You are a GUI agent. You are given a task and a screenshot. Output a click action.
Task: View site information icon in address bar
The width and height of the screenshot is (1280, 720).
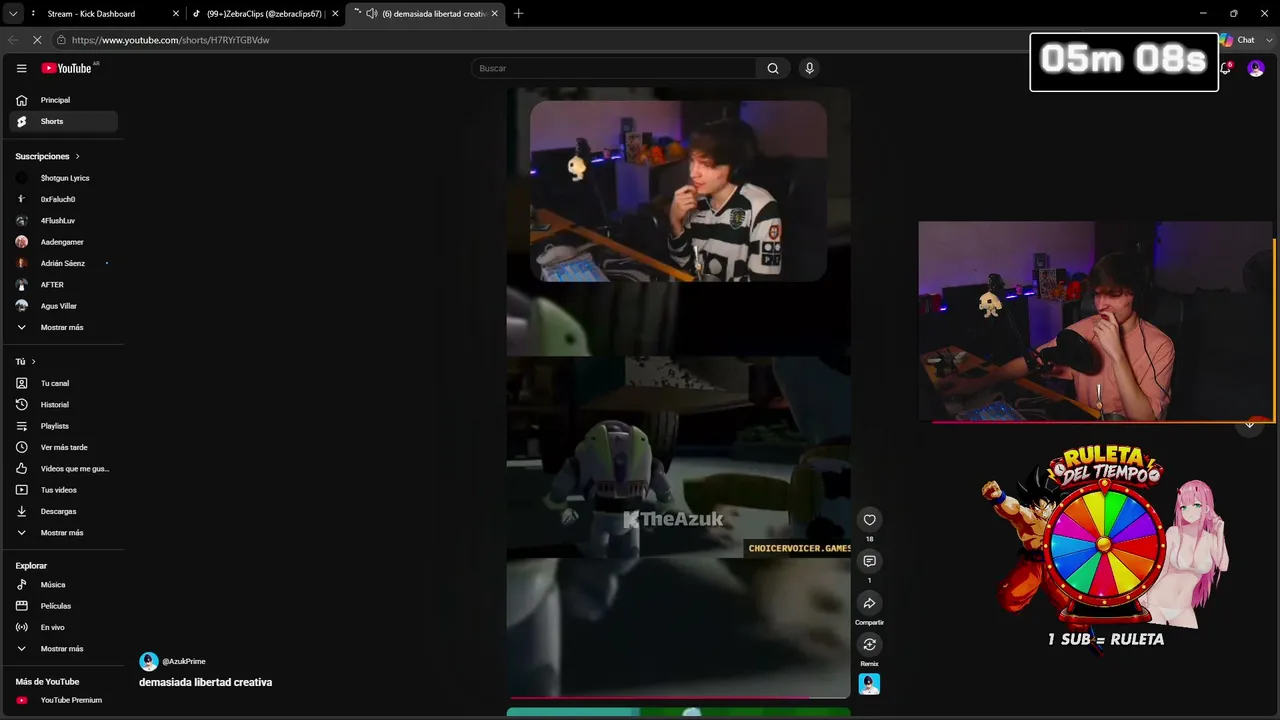coord(61,40)
